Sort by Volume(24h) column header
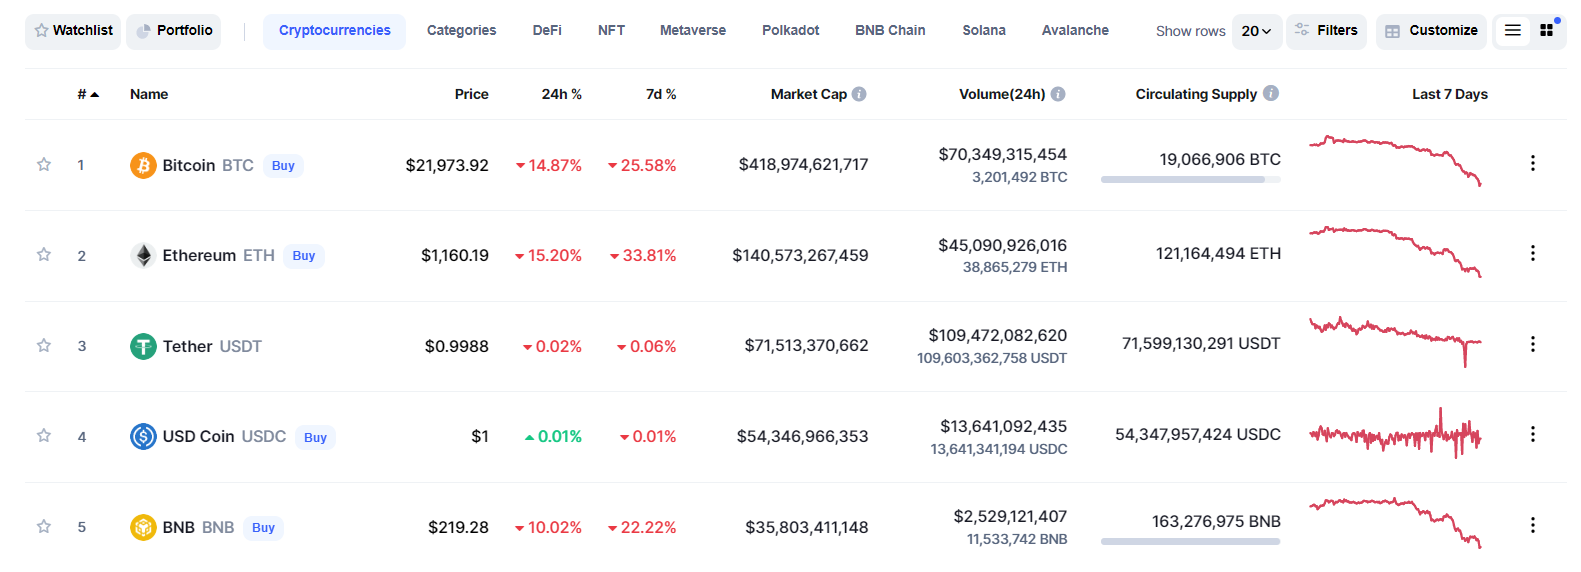1581x572 pixels. coord(1002,94)
